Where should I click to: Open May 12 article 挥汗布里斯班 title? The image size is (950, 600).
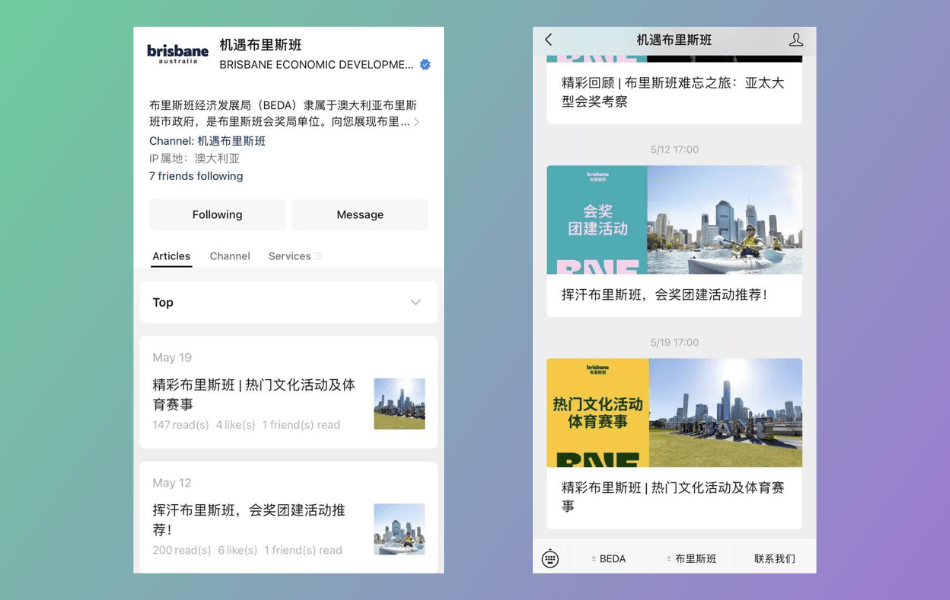pos(249,519)
